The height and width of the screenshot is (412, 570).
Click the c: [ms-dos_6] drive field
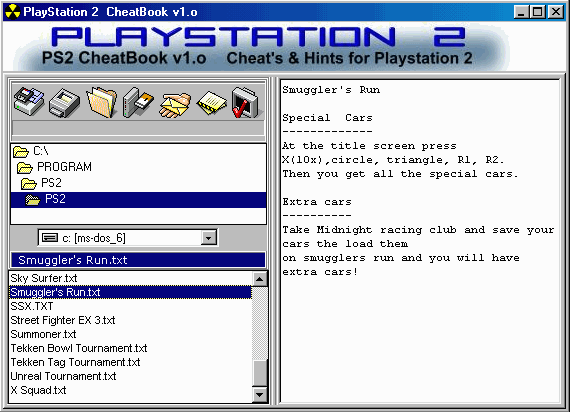pos(127,238)
